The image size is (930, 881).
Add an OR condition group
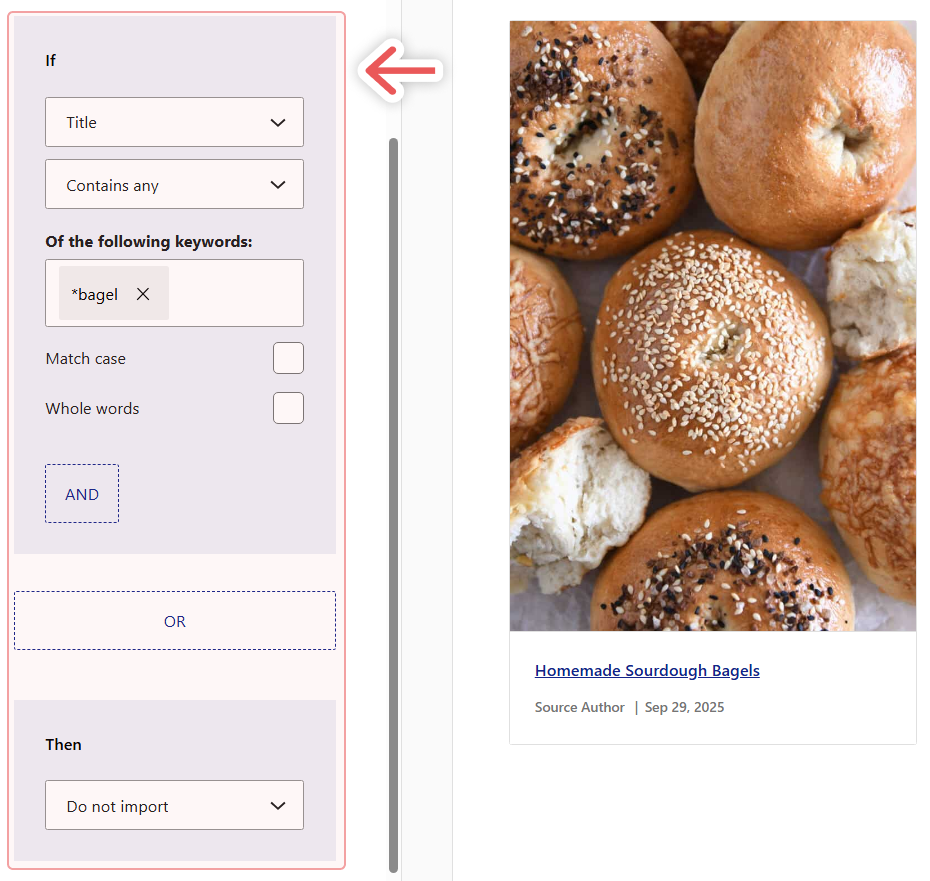174,621
